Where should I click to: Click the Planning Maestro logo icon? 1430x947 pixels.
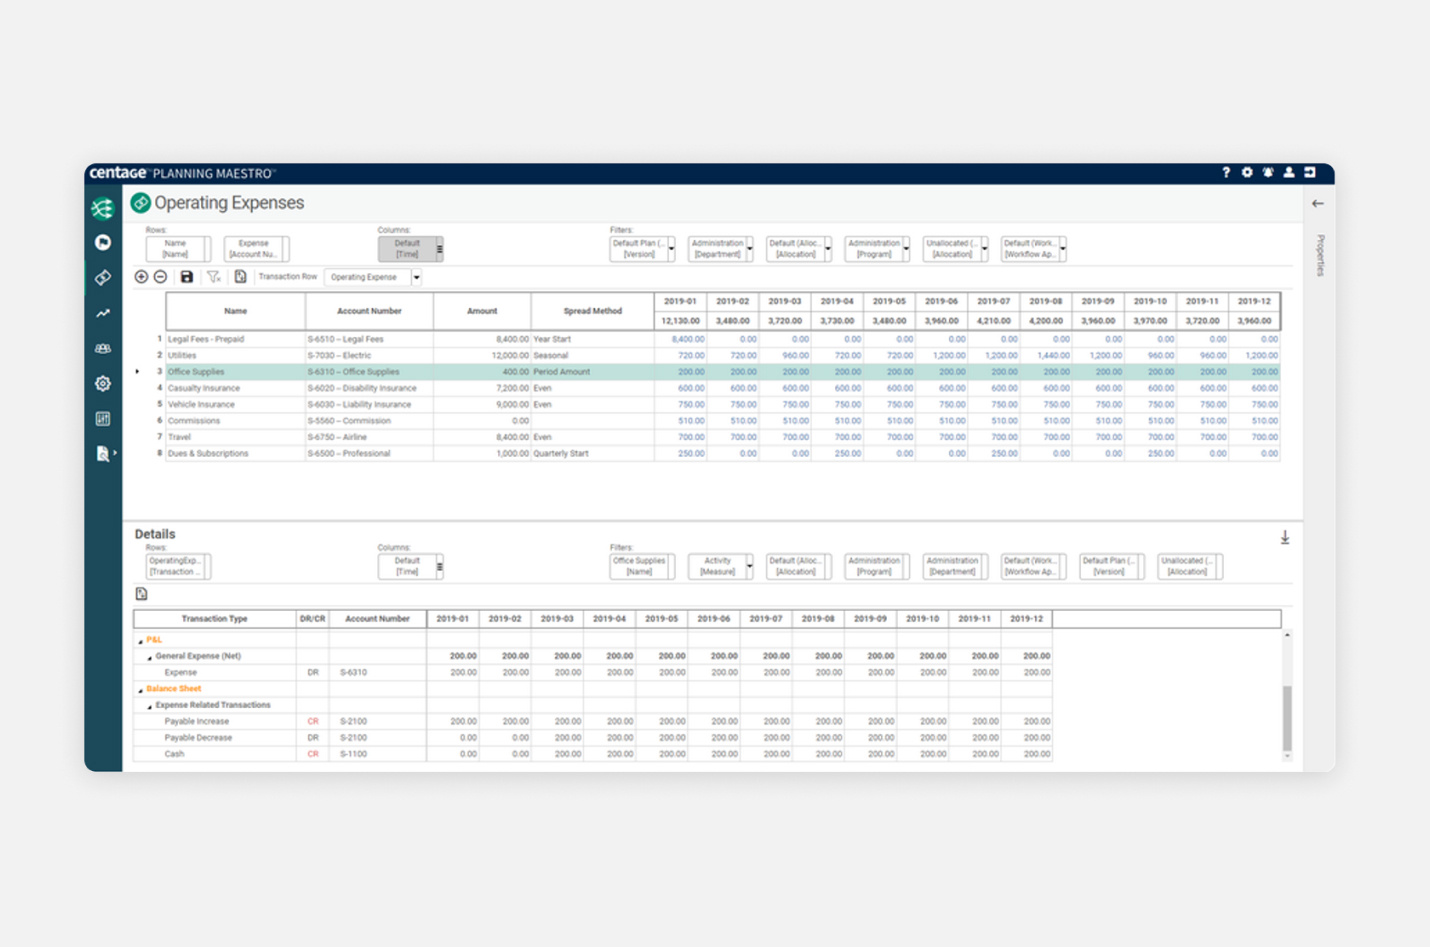101,208
